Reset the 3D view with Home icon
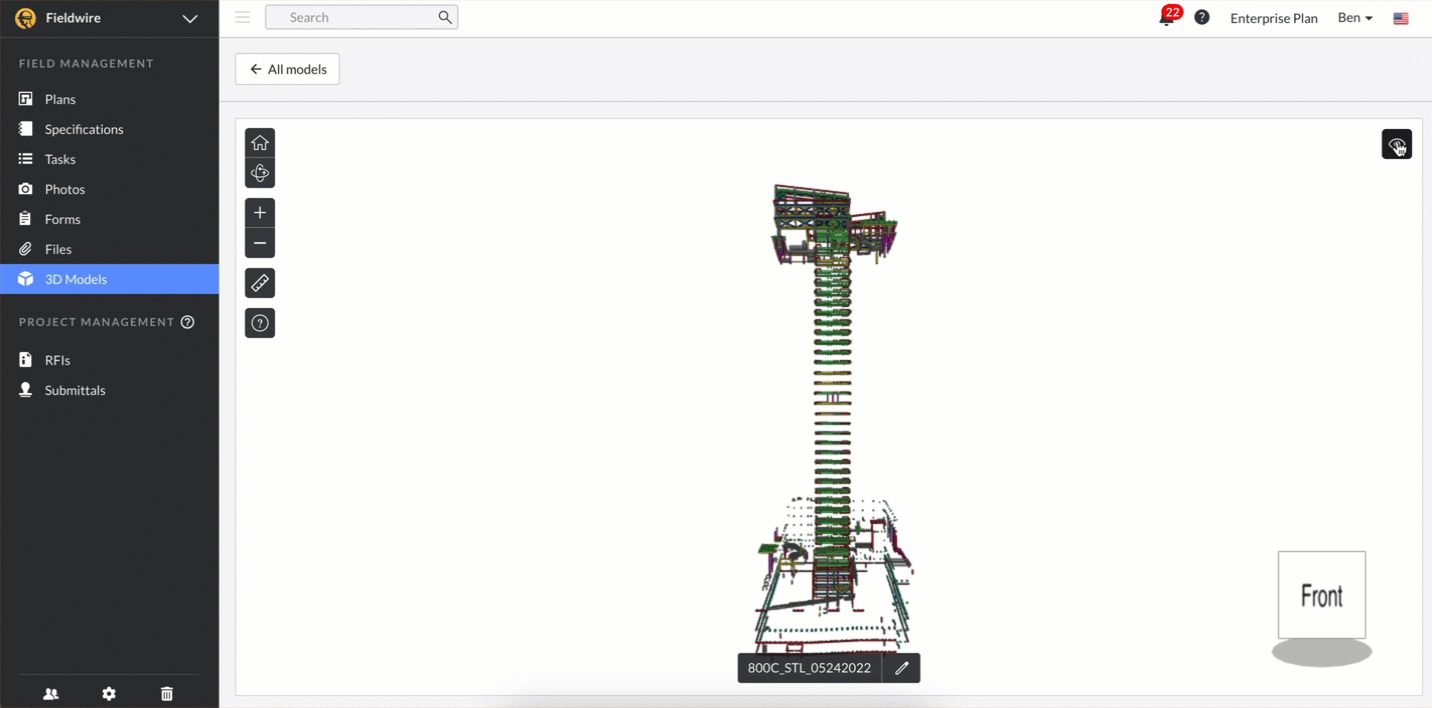1432x708 pixels. [x=260, y=143]
